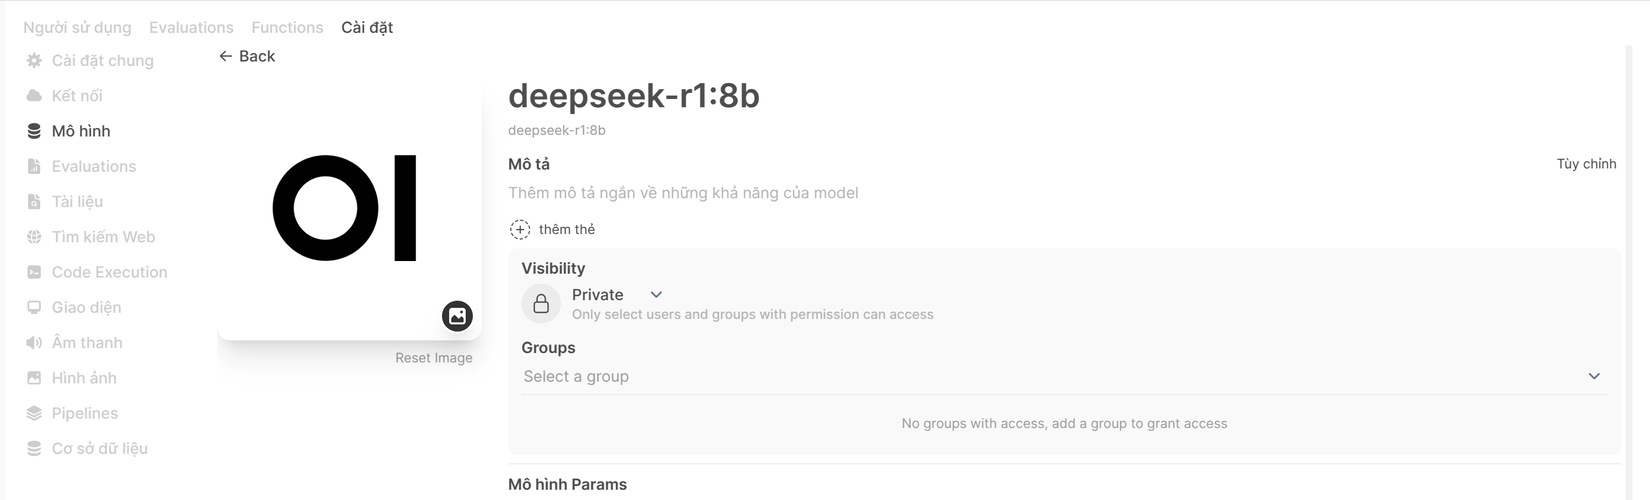Click the lock icon under Visibility
Viewport: 1650px width, 500px height.
tap(541, 304)
